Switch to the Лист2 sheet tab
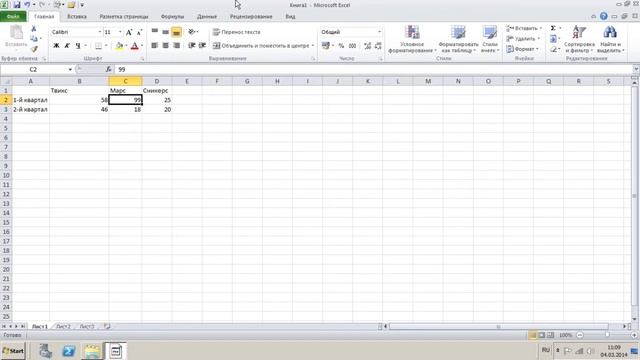 (63, 327)
